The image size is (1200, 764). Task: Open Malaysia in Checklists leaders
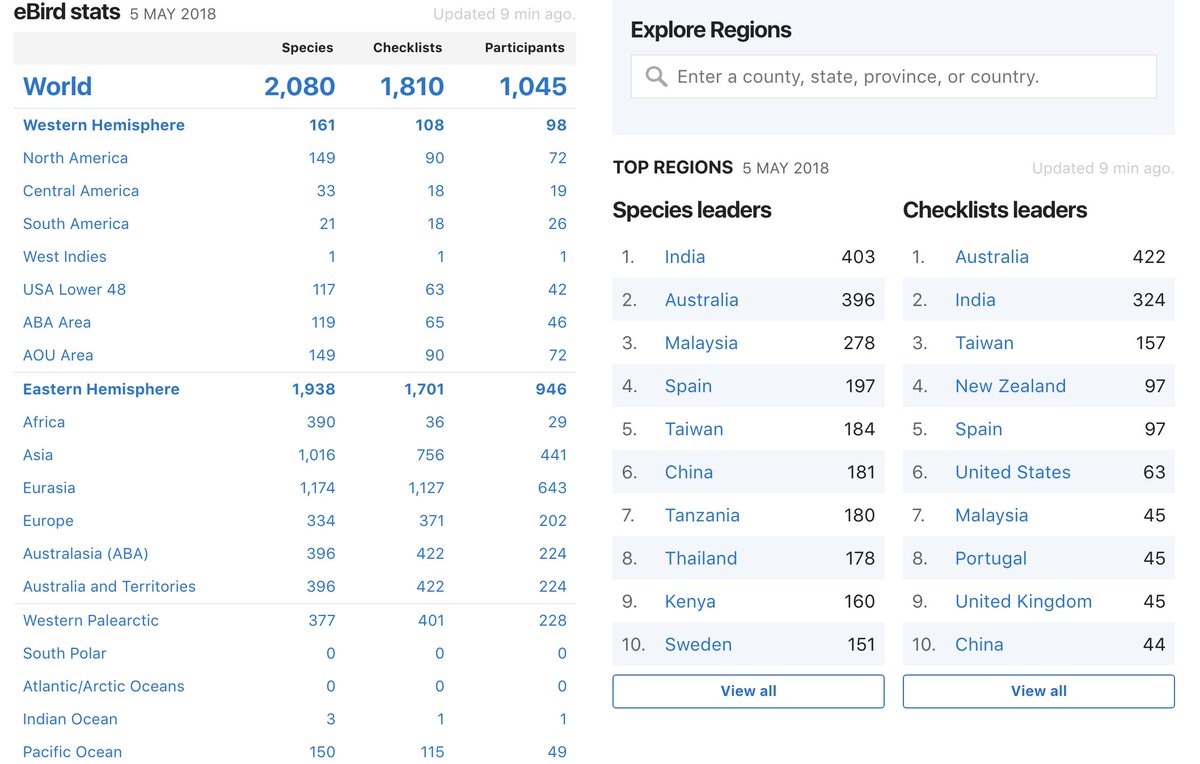tap(991, 515)
